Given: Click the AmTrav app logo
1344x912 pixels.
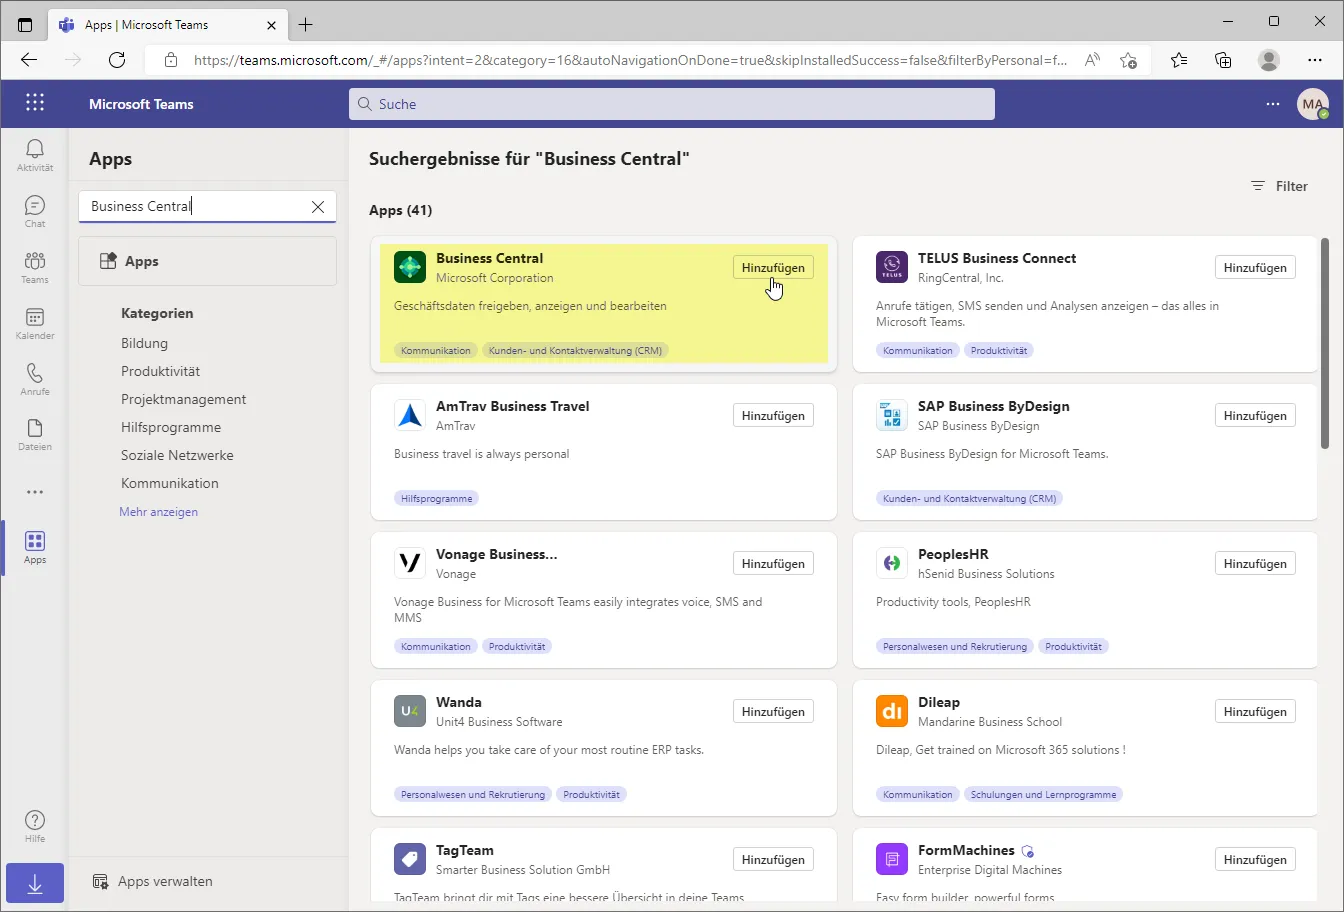Looking at the screenshot, I should click(410, 415).
